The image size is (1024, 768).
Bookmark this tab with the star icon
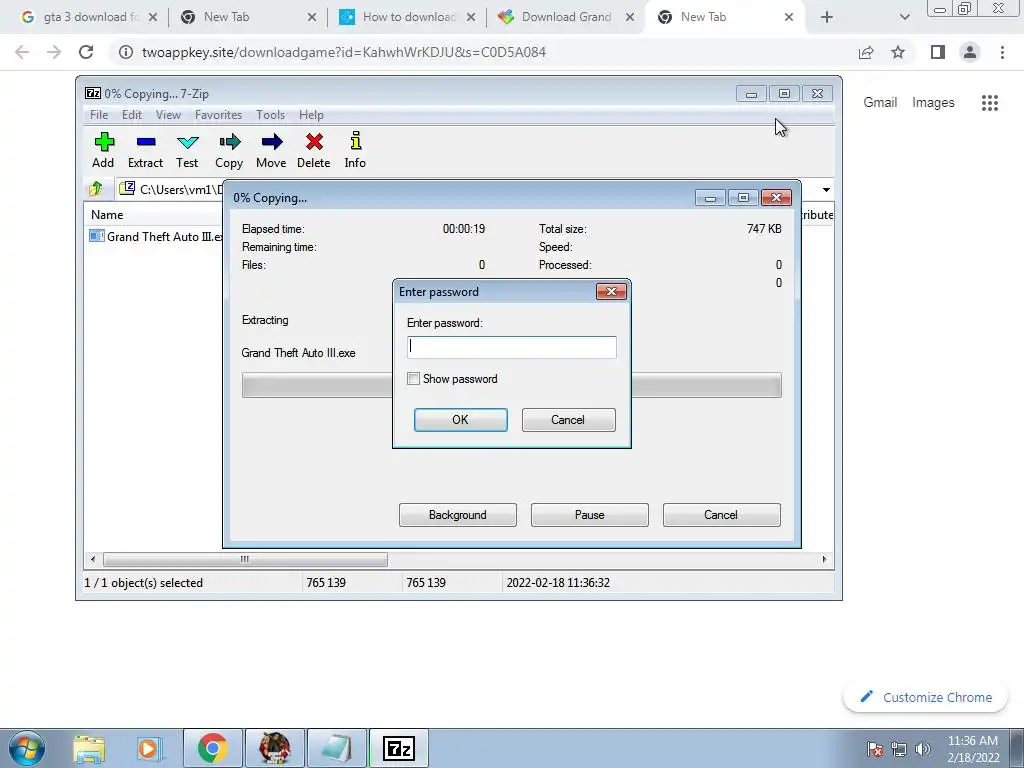click(898, 52)
